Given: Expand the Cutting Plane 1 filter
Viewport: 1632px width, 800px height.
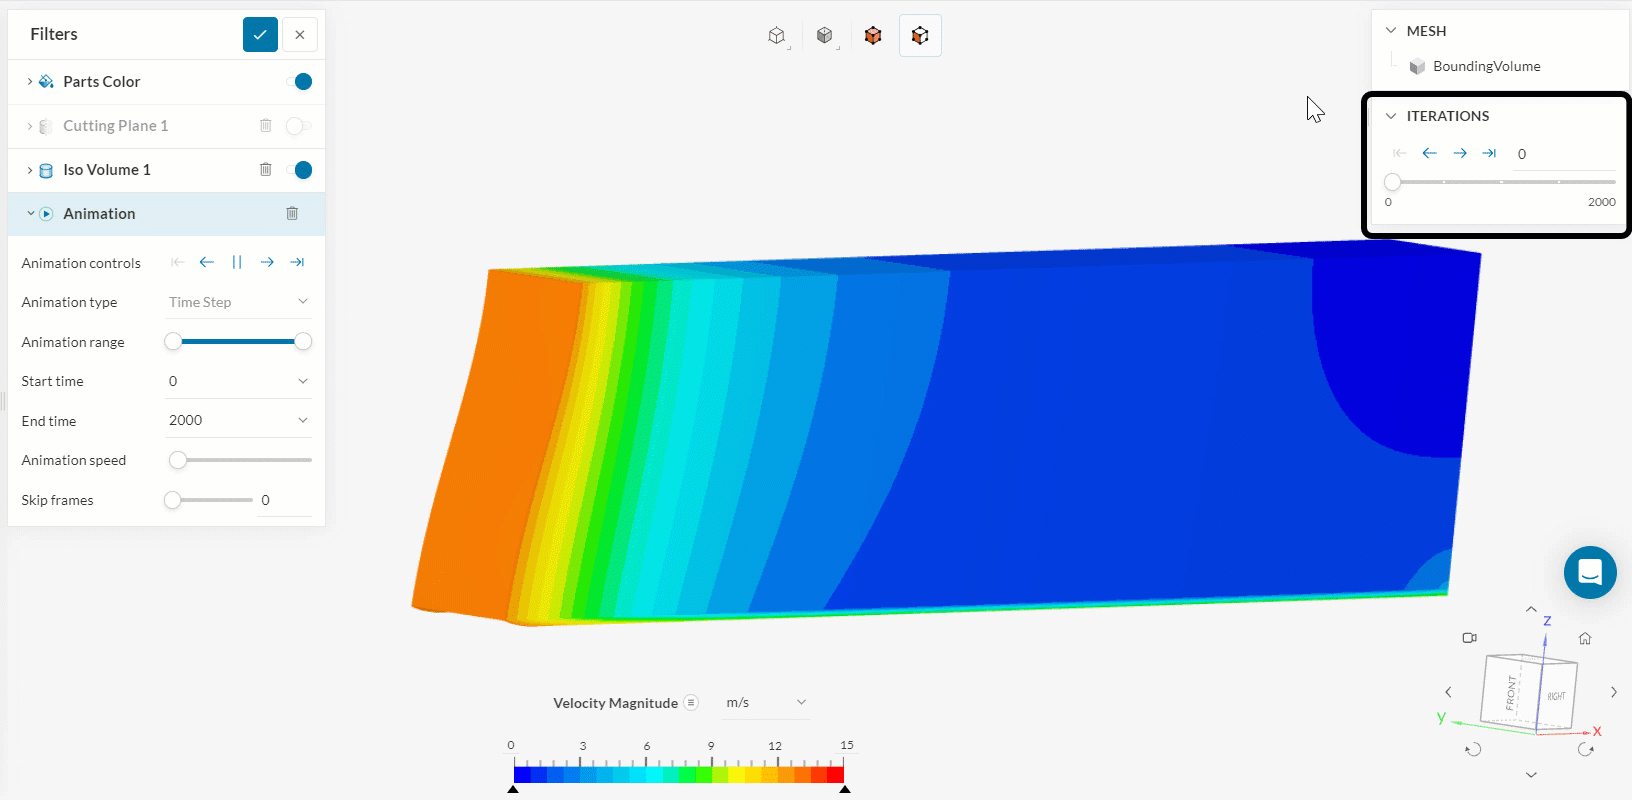Looking at the screenshot, I should (30, 126).
